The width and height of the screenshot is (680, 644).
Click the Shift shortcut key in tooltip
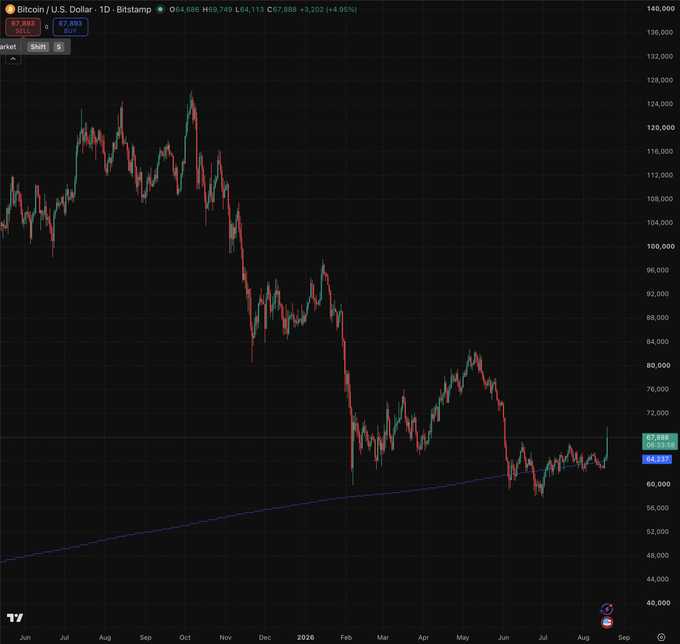38,47
